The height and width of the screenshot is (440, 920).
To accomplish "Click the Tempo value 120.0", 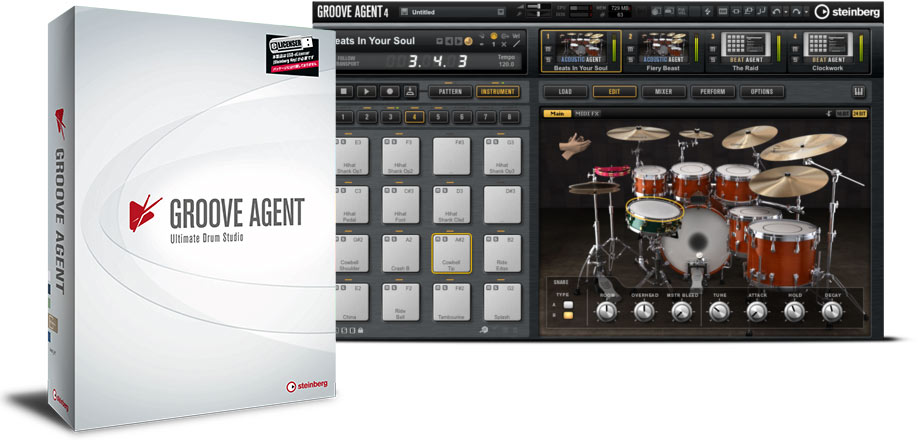I will (x=506, y=66).
